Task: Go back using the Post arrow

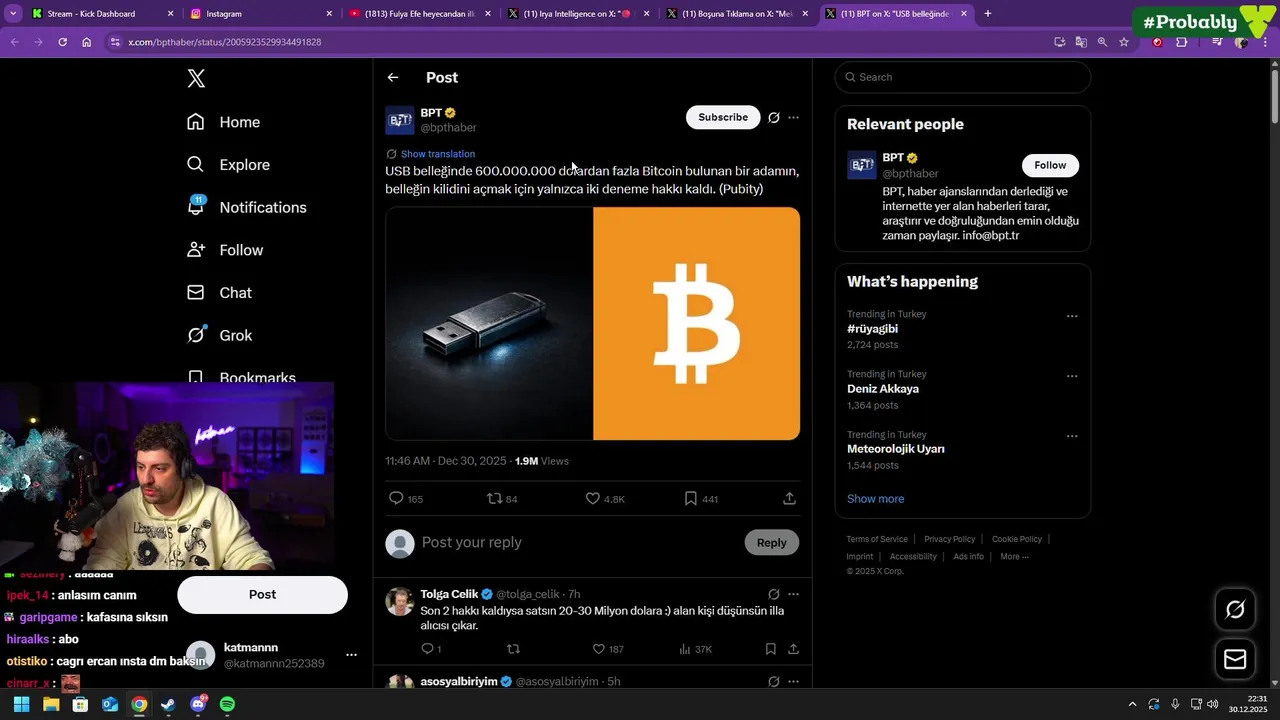Action: click(x=393, y=78)
